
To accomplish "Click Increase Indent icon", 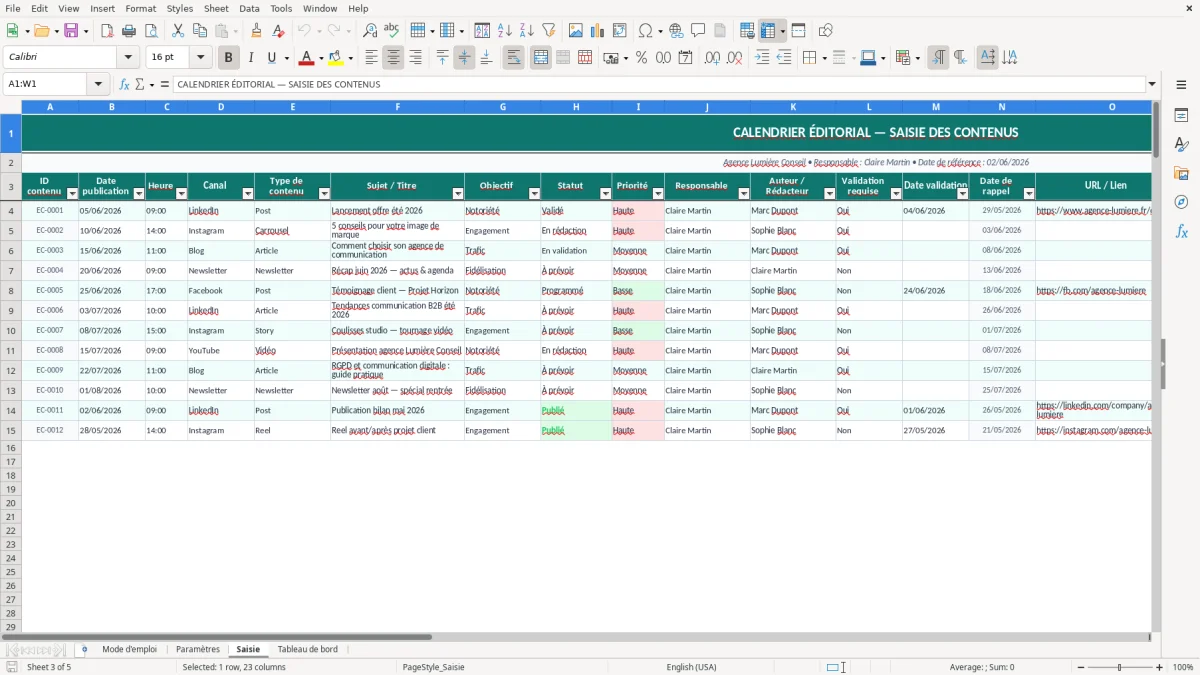I will pos(762,58).
